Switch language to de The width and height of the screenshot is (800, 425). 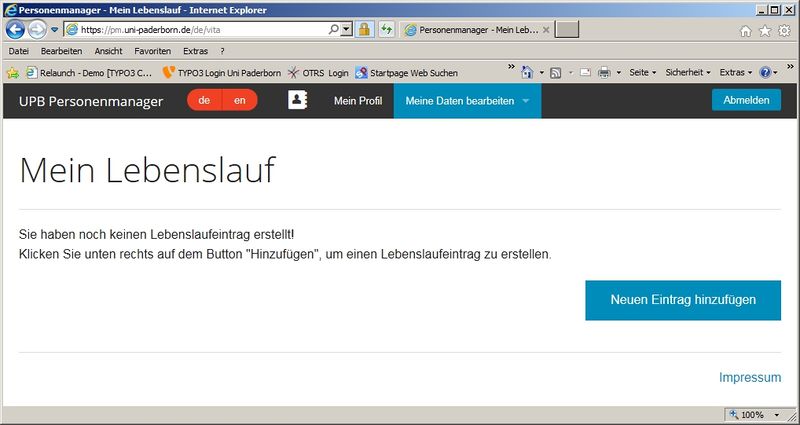coord(204,100)
